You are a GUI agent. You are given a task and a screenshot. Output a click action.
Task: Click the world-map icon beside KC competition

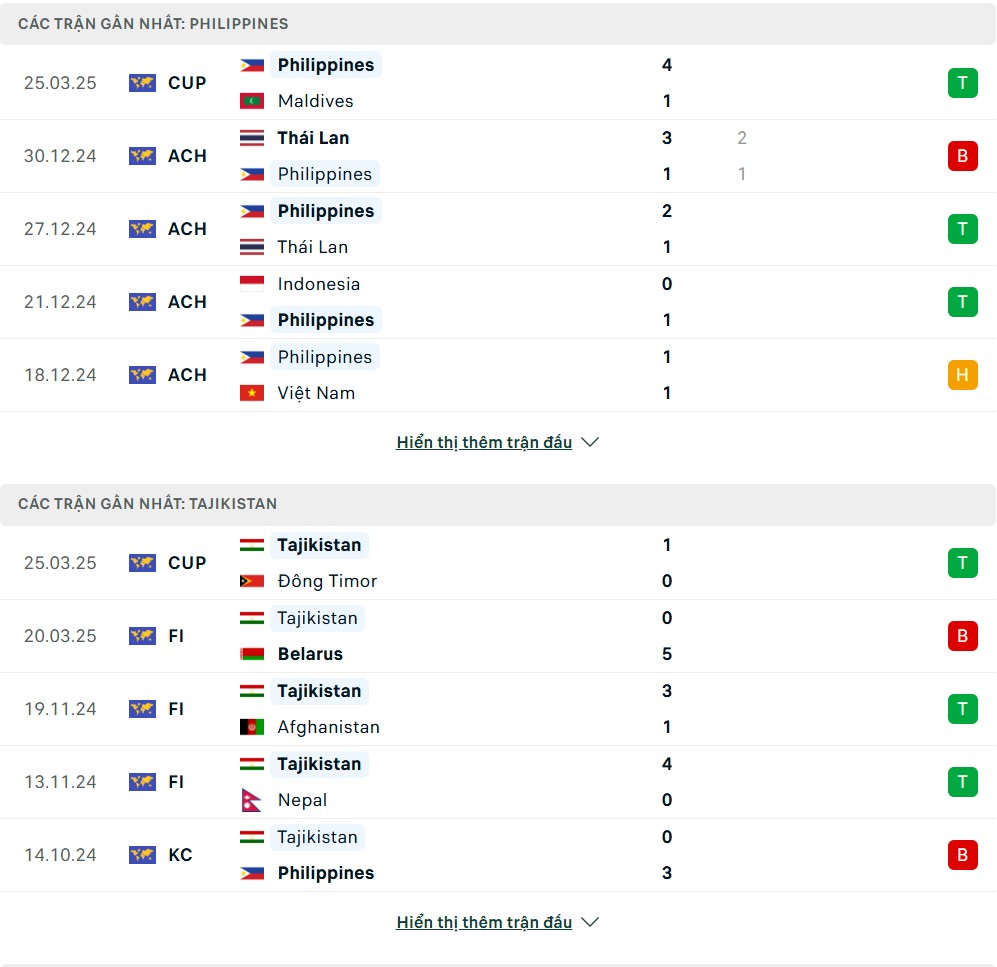tap(142, 854)
